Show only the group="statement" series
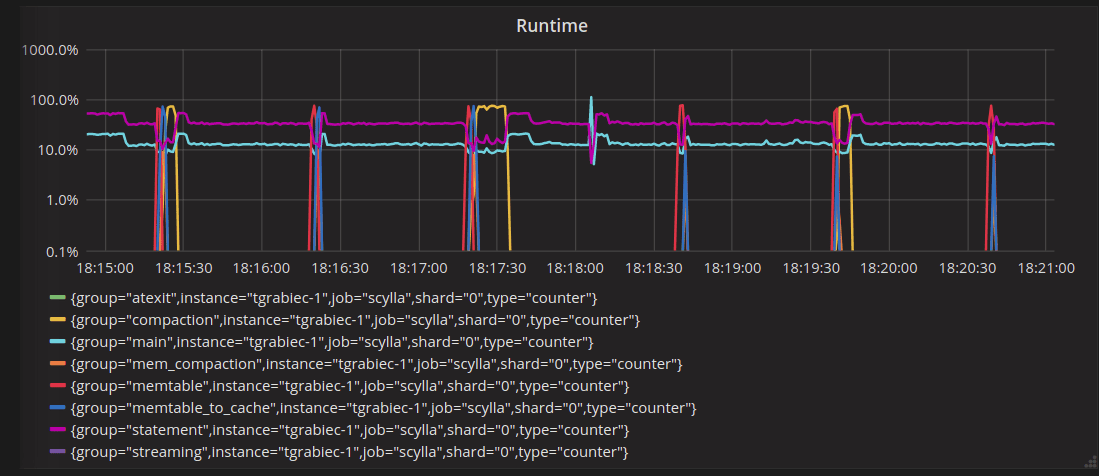 (x=350, y=429)
